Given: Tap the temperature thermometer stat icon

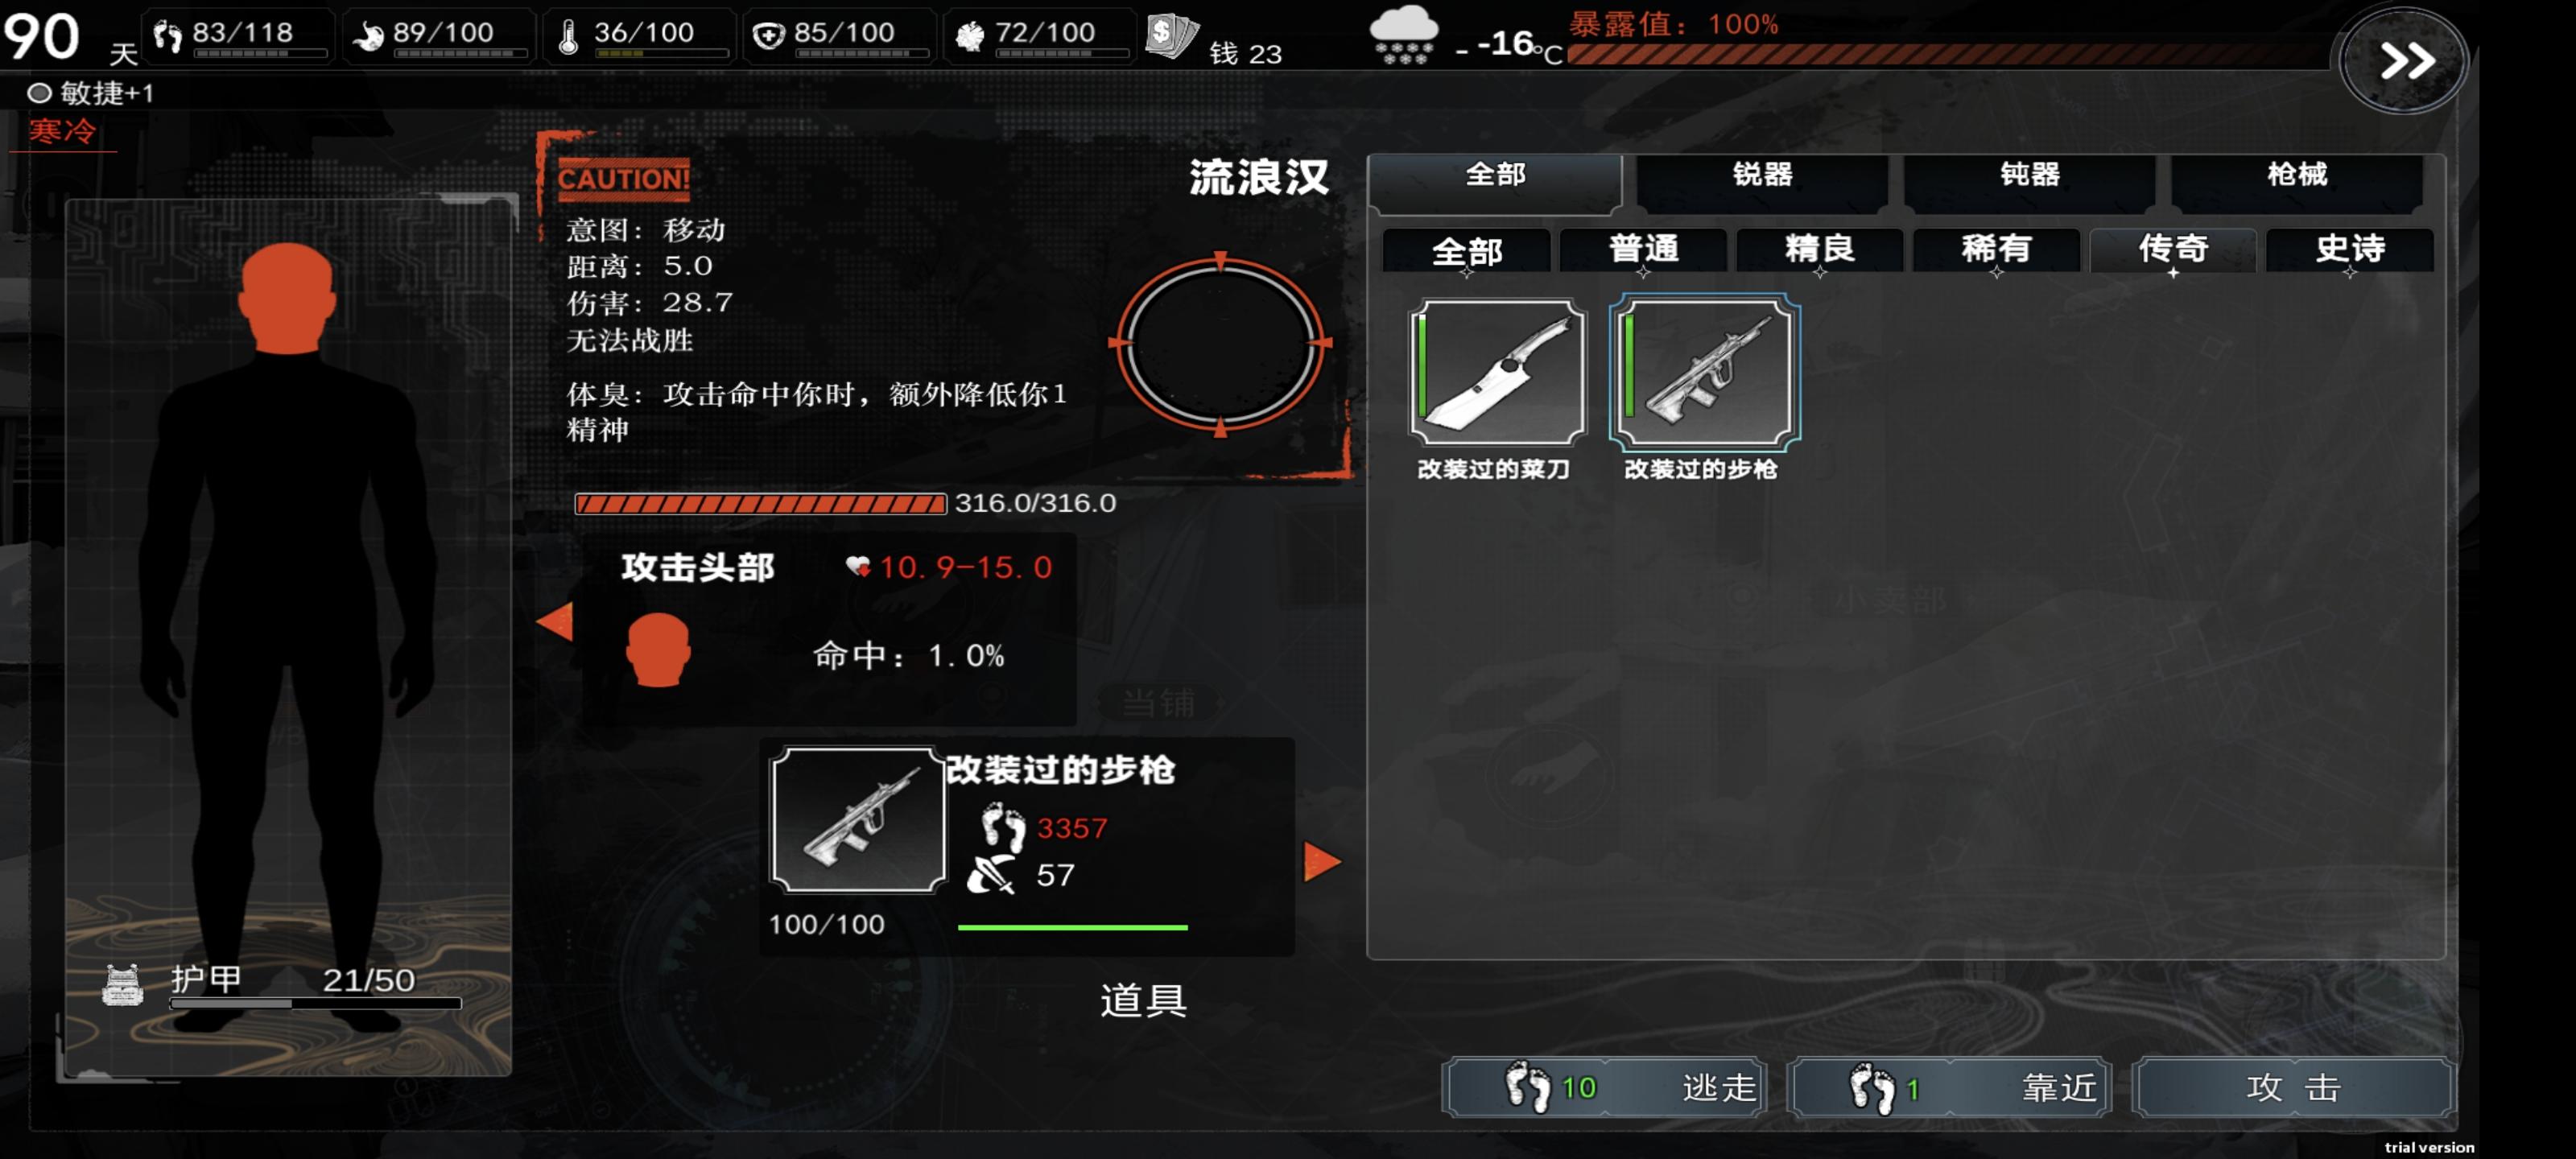Looking at the screenshot, I should pos(568,37).
